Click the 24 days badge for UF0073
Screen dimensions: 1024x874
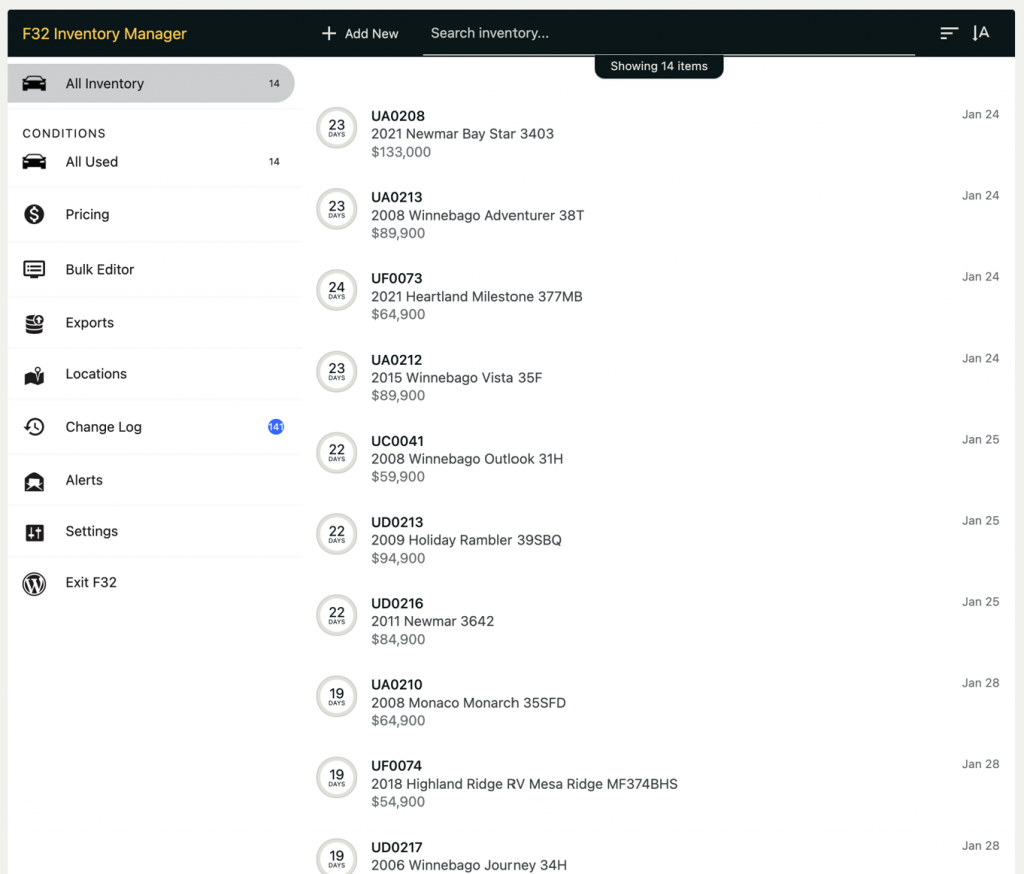337,290
